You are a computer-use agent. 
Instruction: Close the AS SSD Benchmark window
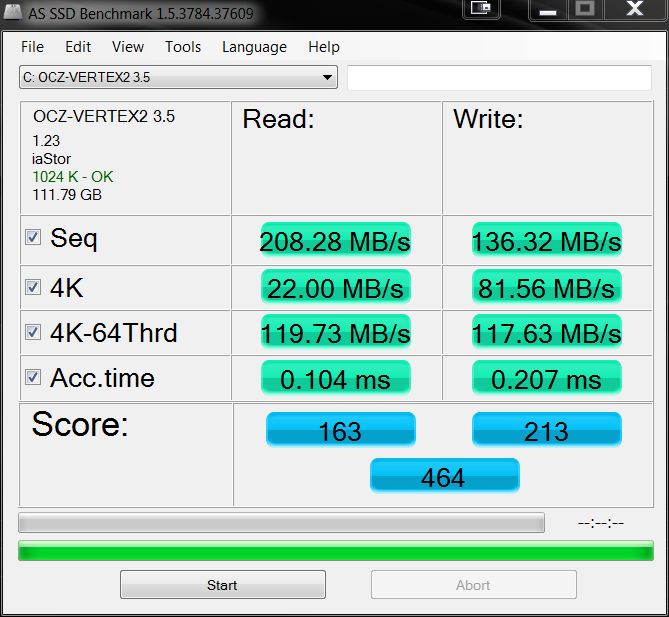(x=635, y=9)
